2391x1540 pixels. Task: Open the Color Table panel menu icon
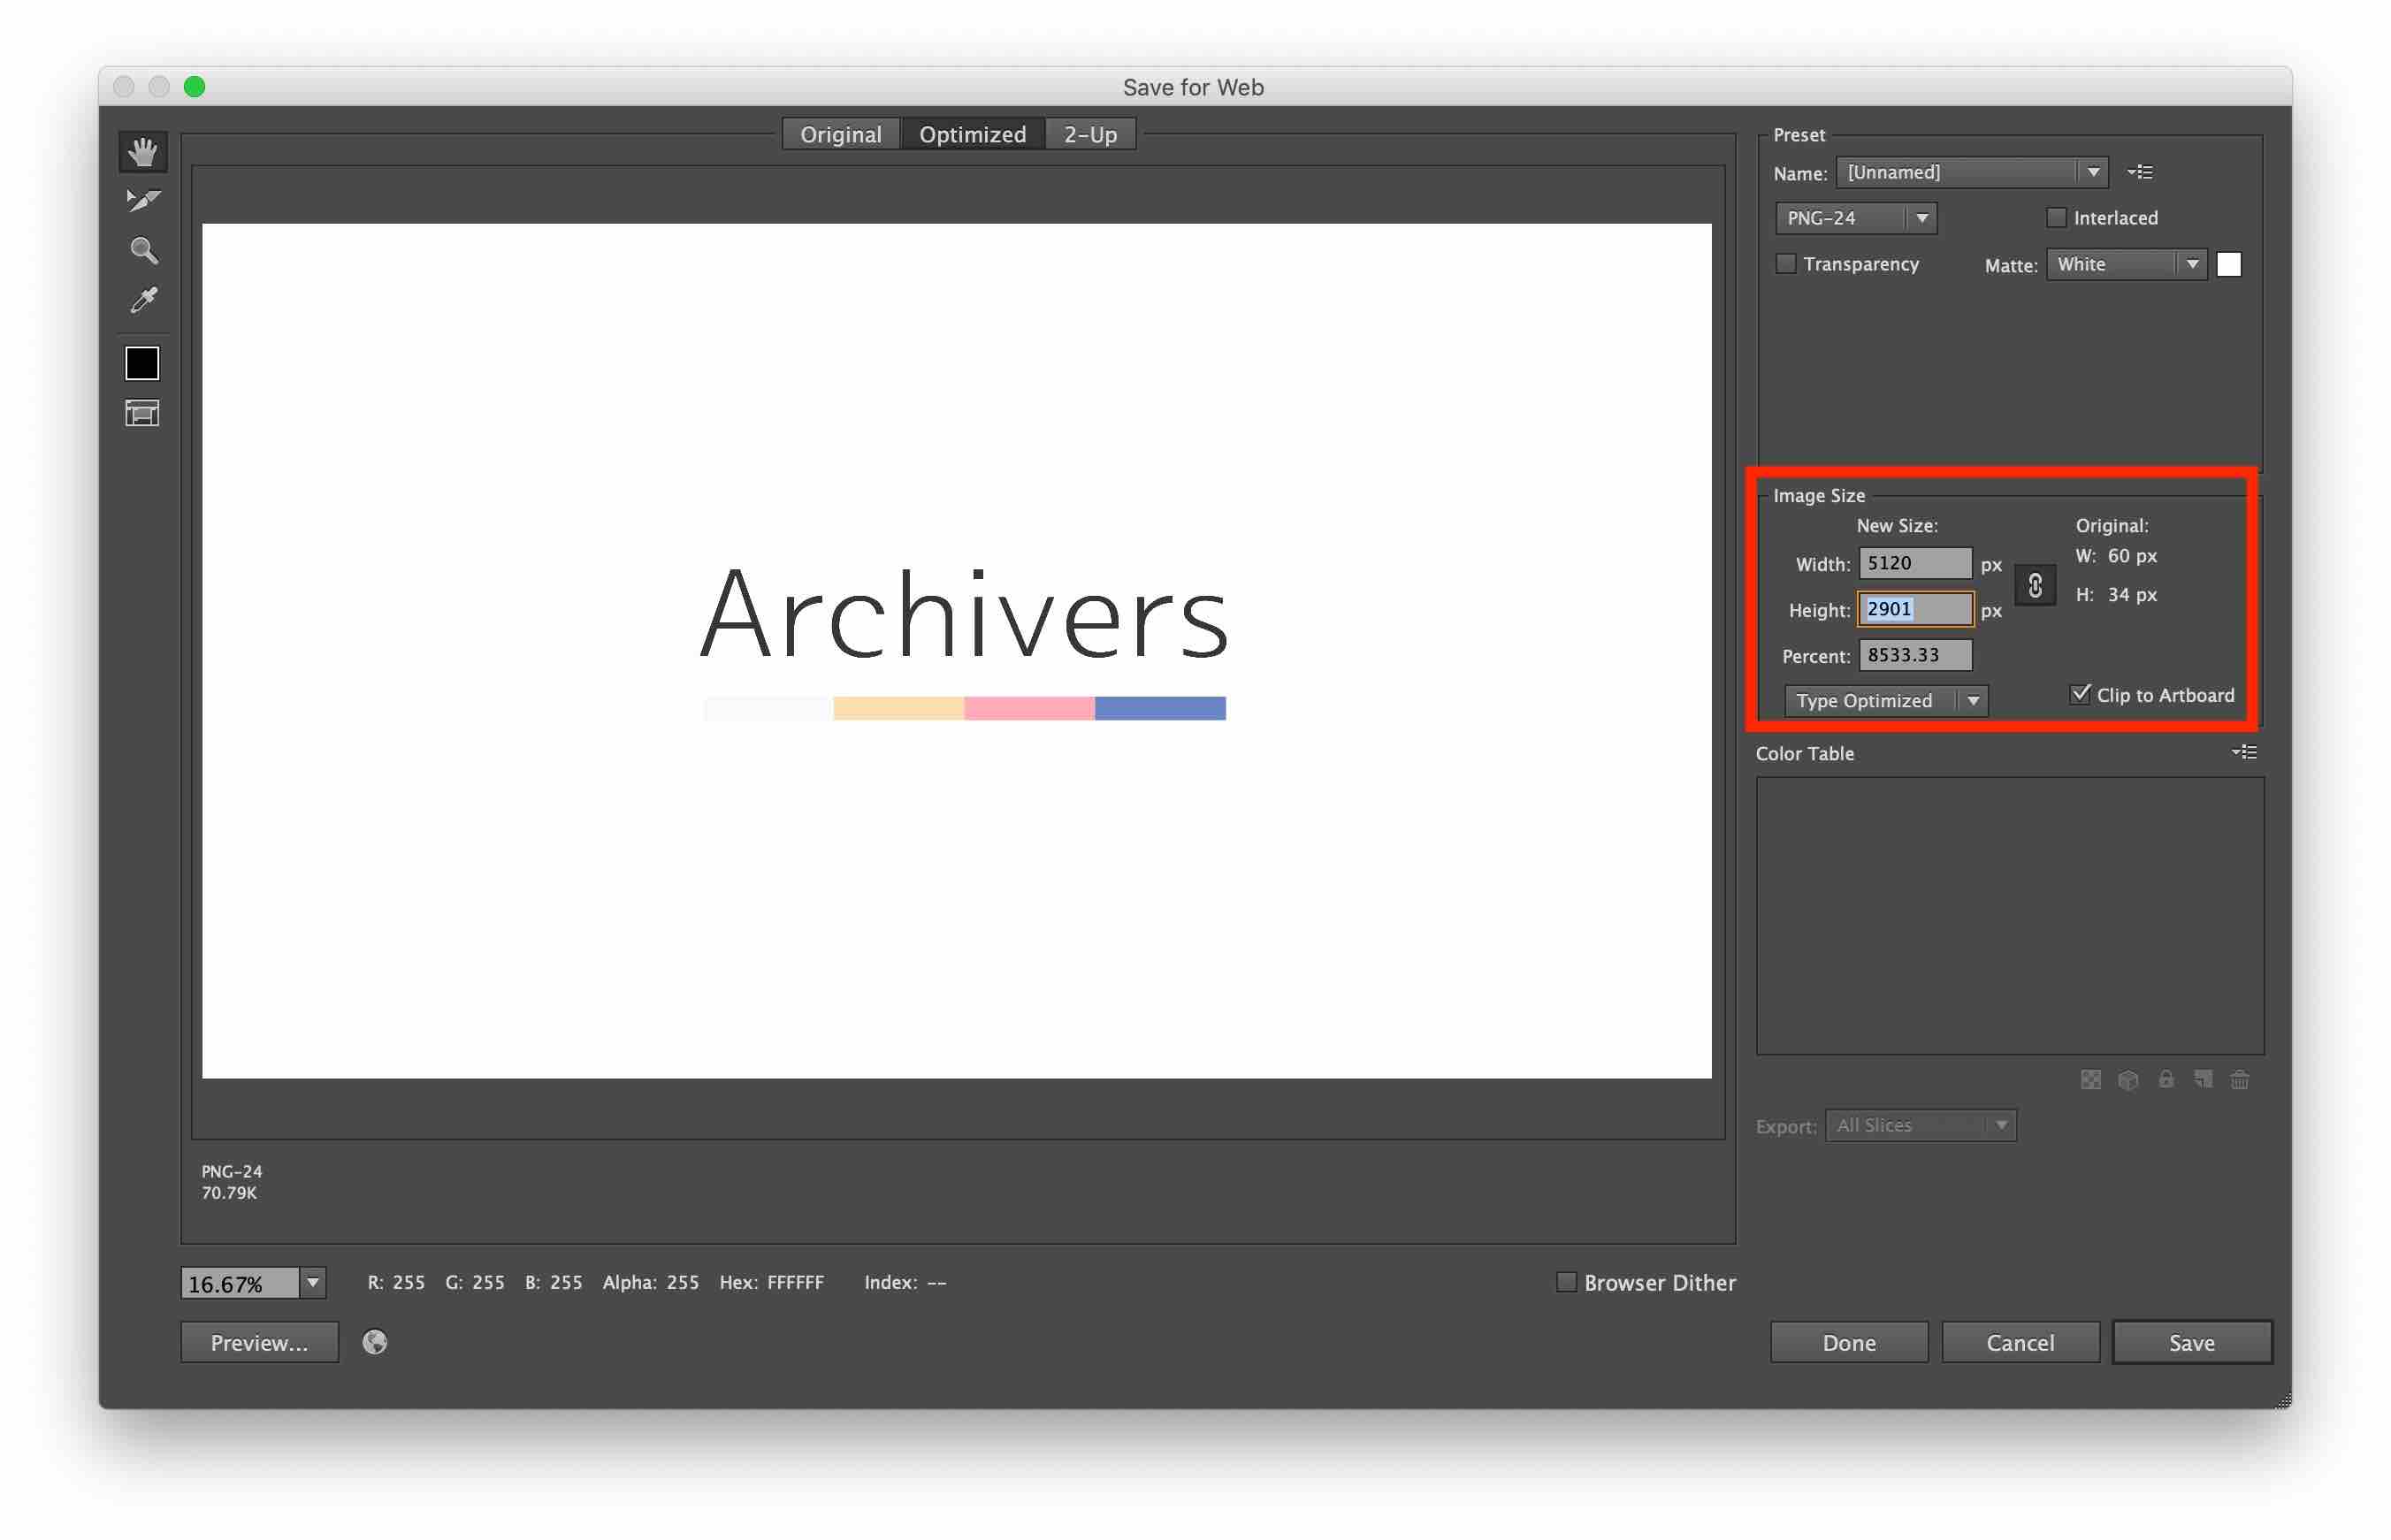2244,752
